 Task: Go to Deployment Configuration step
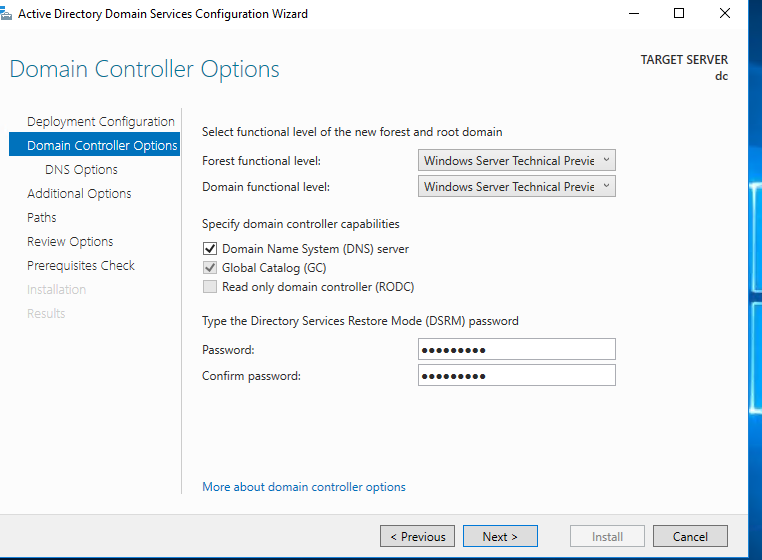pyautogui.click(x=101, y=122)
